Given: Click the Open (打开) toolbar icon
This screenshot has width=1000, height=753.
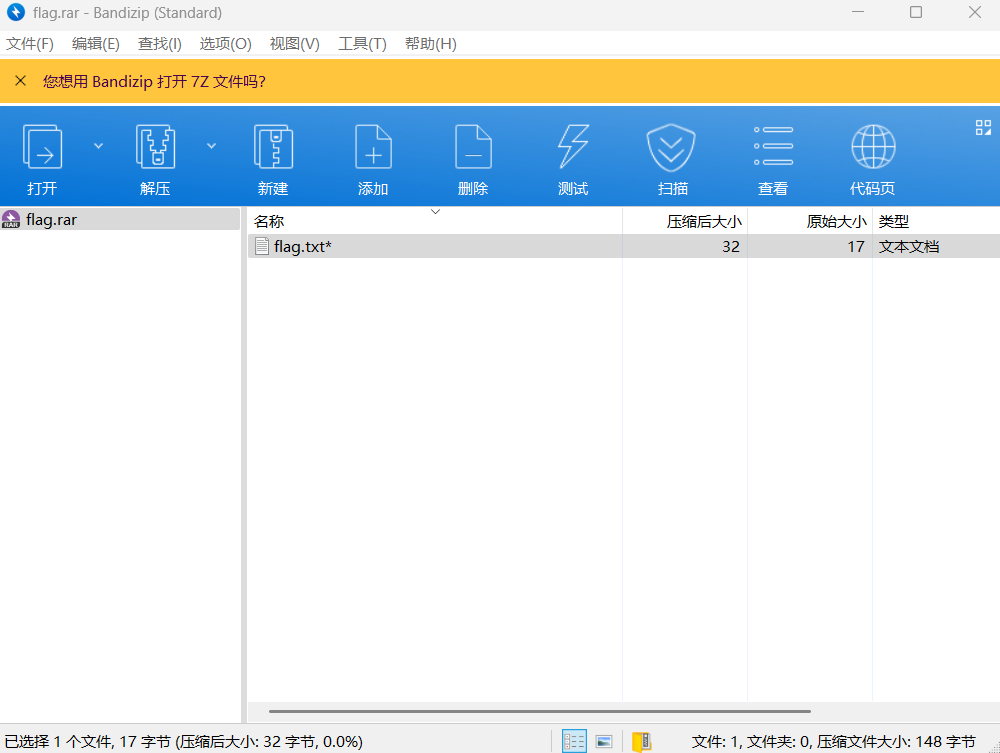Looking at the screenshot, I should coord(42,147).
